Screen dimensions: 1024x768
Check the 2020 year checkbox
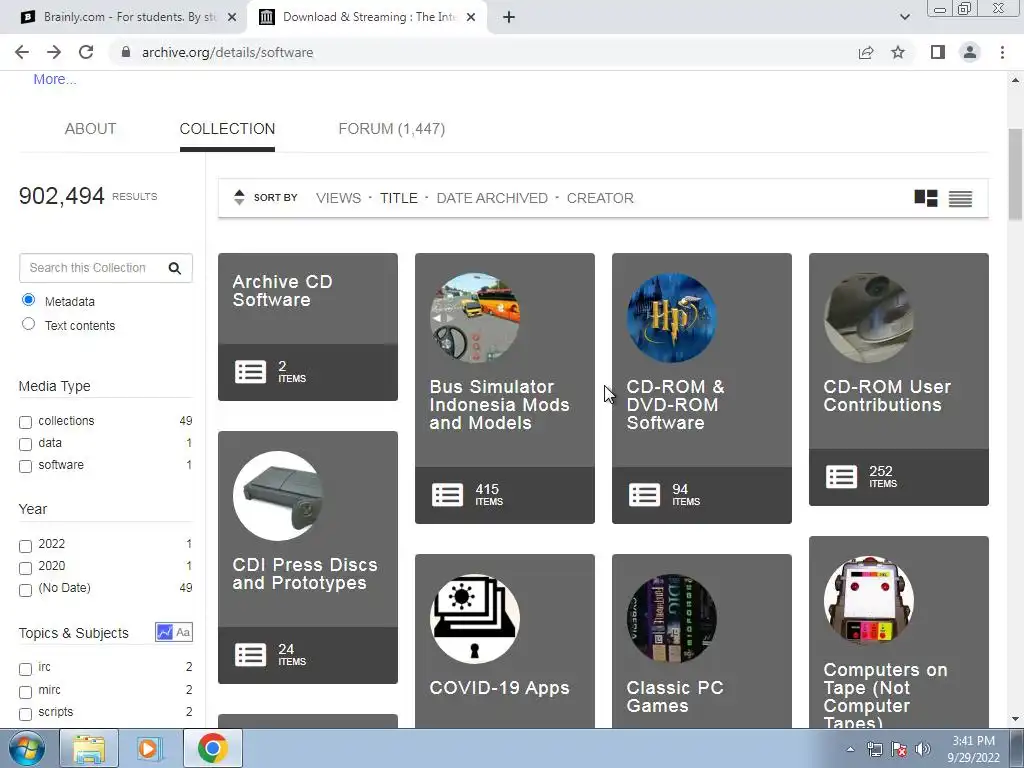pyautogui.click(x=25, y=568)
